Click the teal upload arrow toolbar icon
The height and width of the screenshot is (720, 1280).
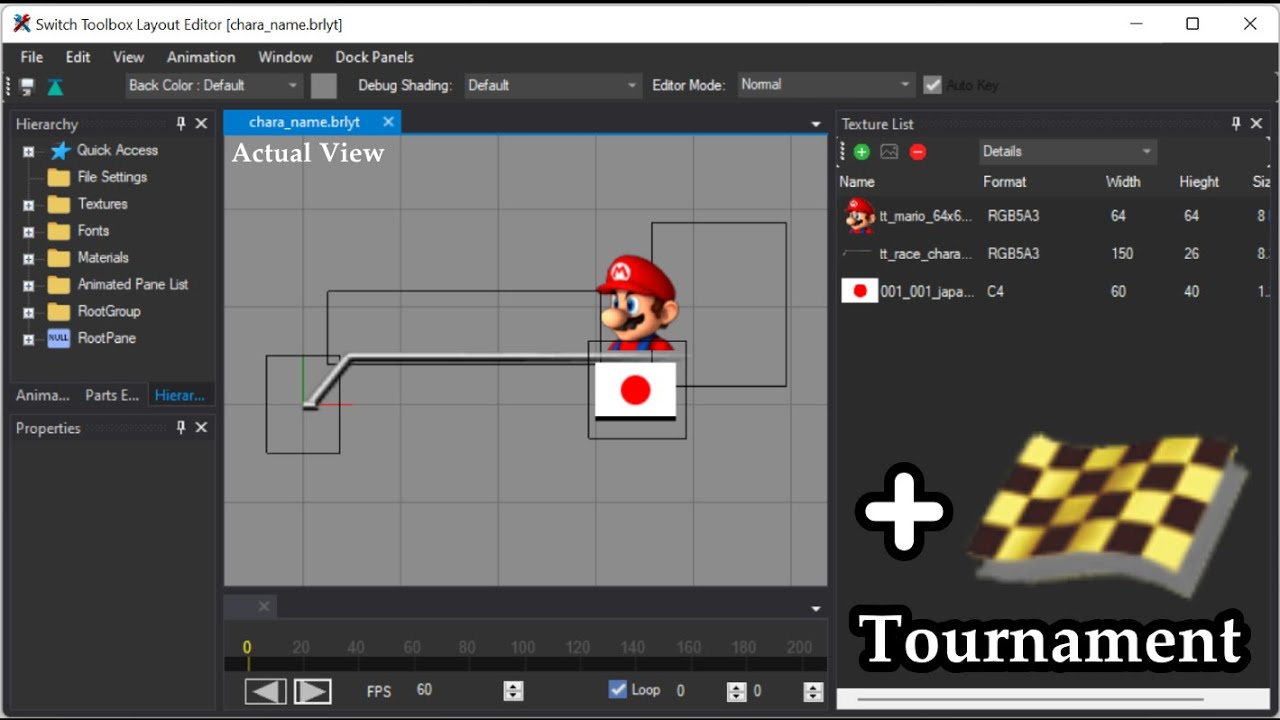pyautogui.click(x=56, y=86)
